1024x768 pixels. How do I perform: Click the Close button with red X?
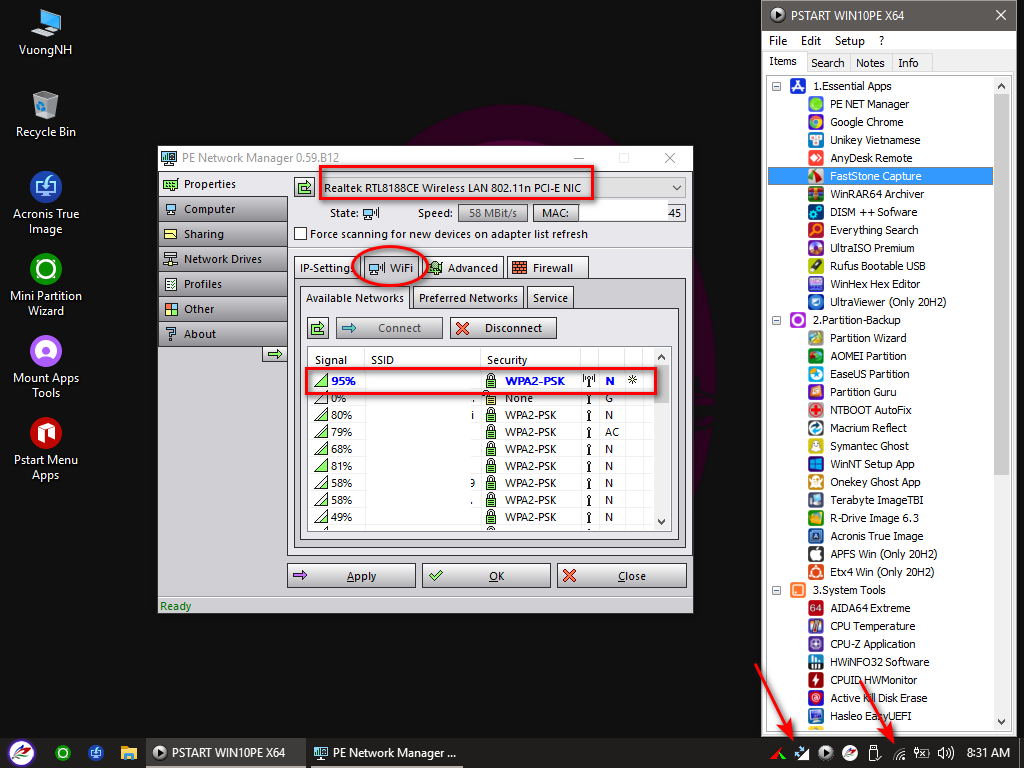tap(622, 576)
